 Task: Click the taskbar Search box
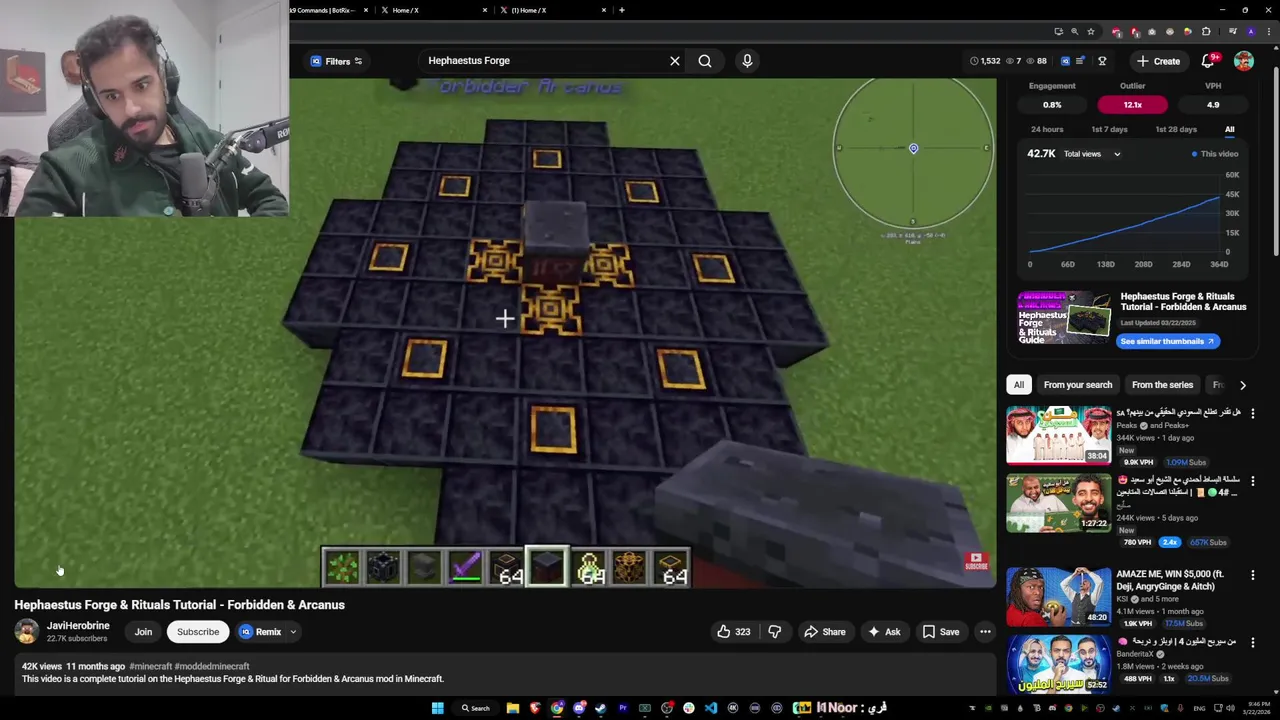tap(475, 708)
